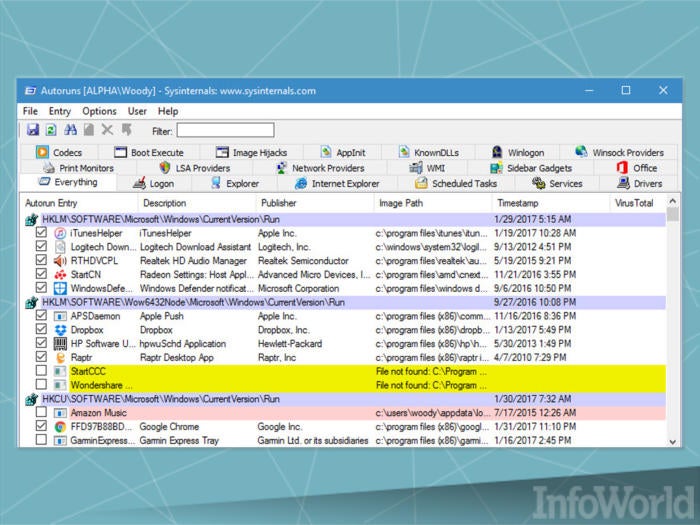
Task: Uncheck the iTunesHelper checkbox
Action: [41, 233]
